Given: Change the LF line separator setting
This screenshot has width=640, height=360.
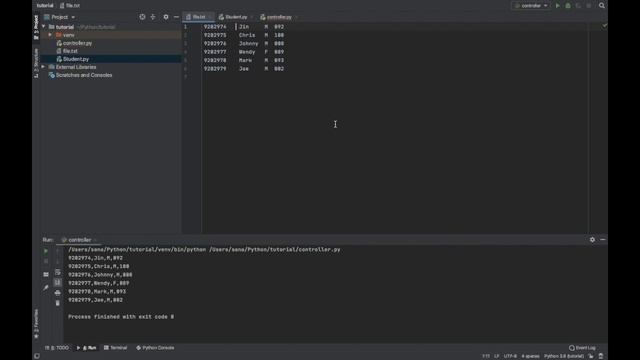Looking at the screenshot, I should pyautogui.click(x=497, y=356).
